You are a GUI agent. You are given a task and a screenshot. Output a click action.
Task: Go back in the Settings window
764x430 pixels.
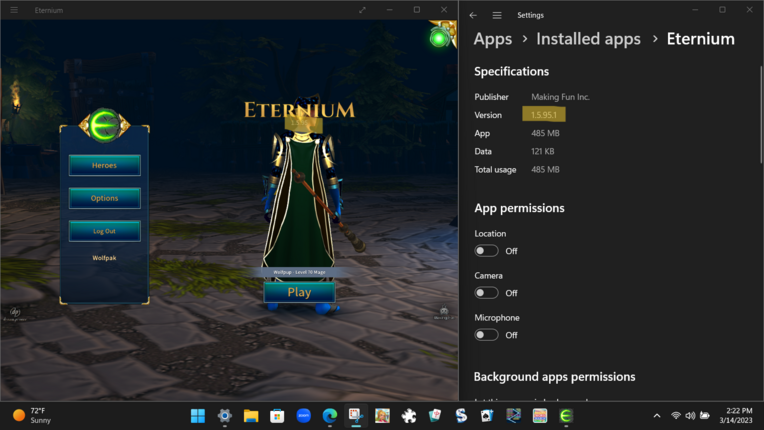pyautogui.click(x=473, y=15)
